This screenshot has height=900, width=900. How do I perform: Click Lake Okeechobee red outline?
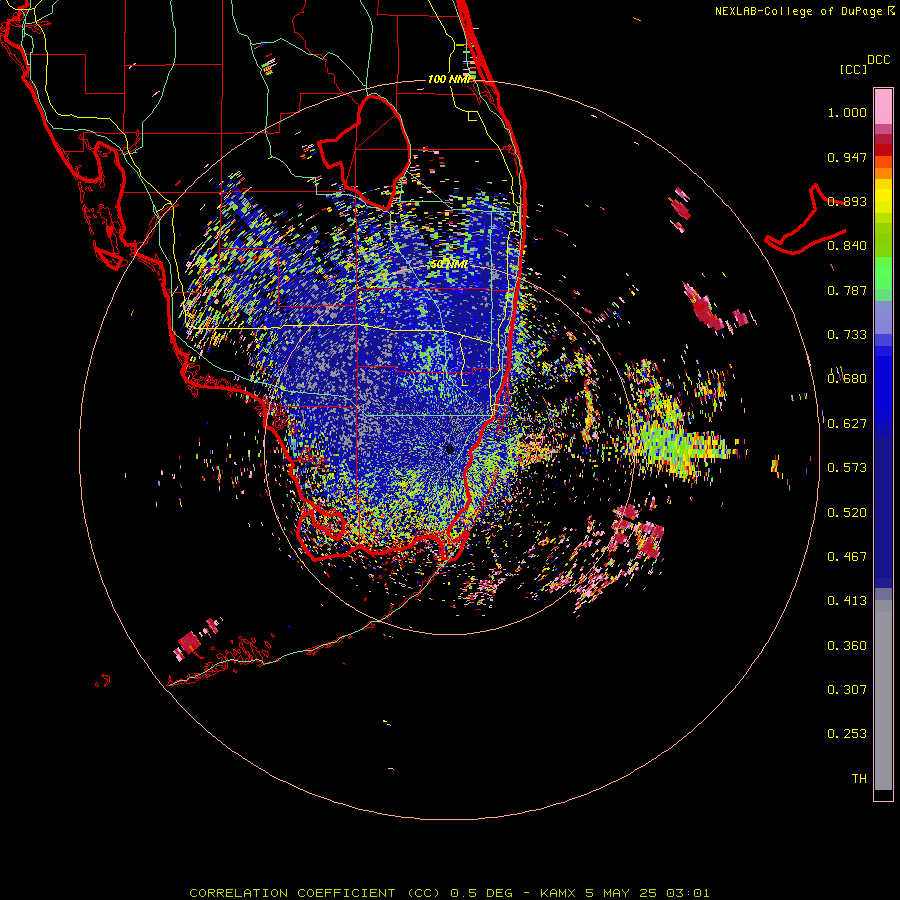coord(365,152)
